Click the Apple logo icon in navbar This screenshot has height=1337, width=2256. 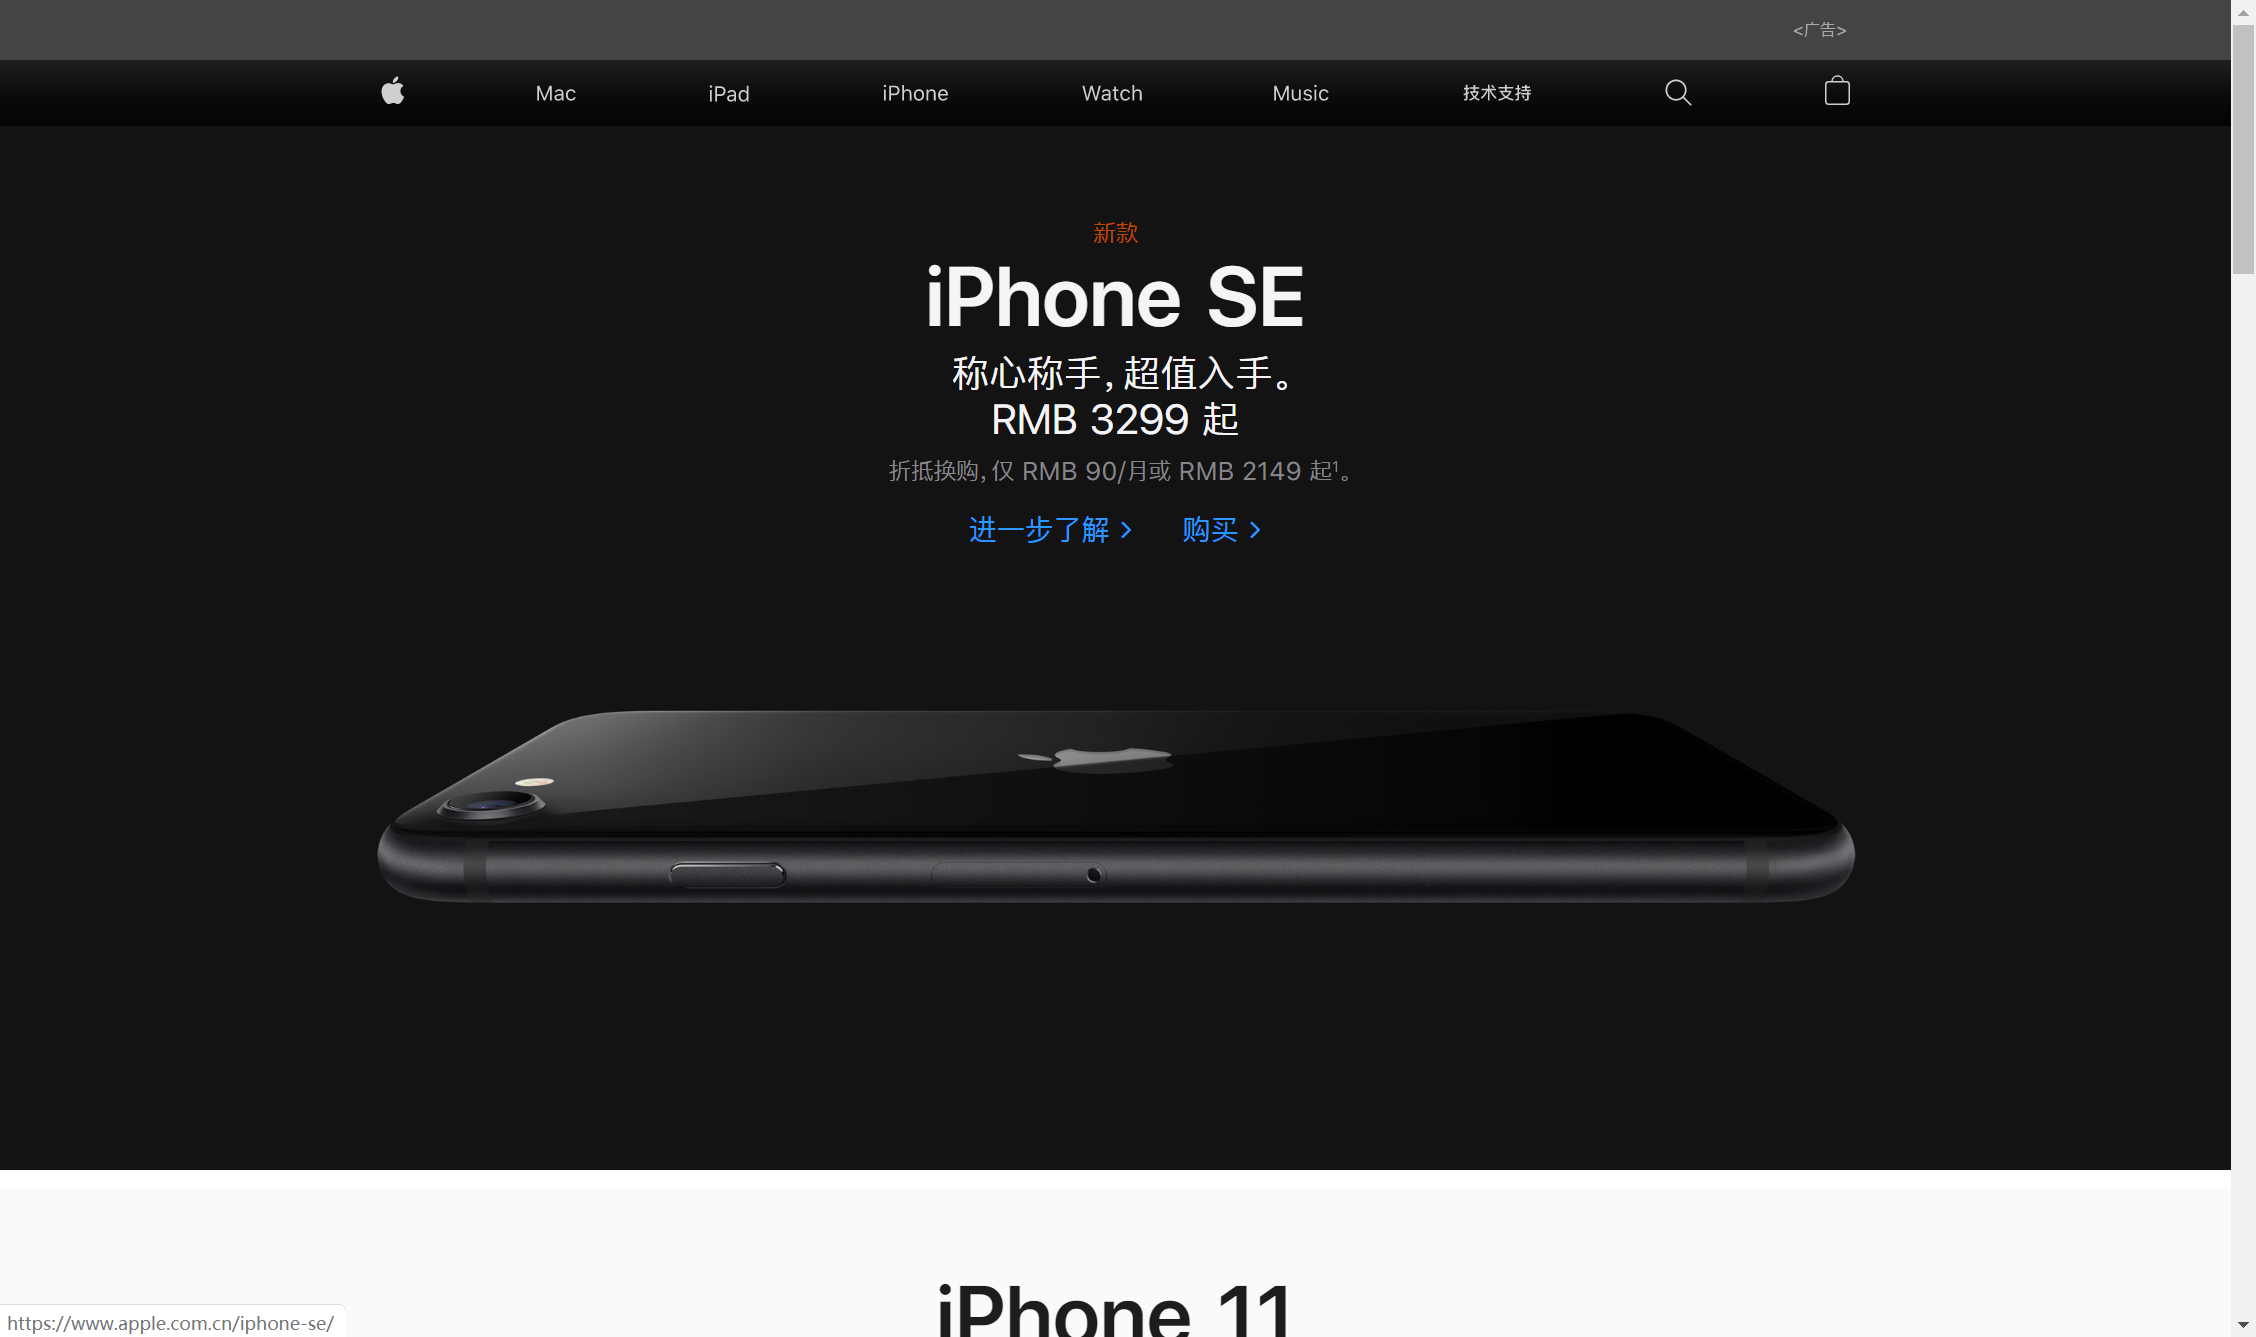[395, 91]
